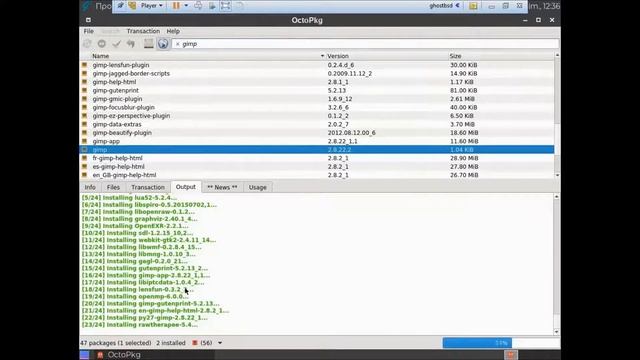Screen dimensions: 640x360
Task: Click the output pane scroll-down arrow
Action: point(556,332)
